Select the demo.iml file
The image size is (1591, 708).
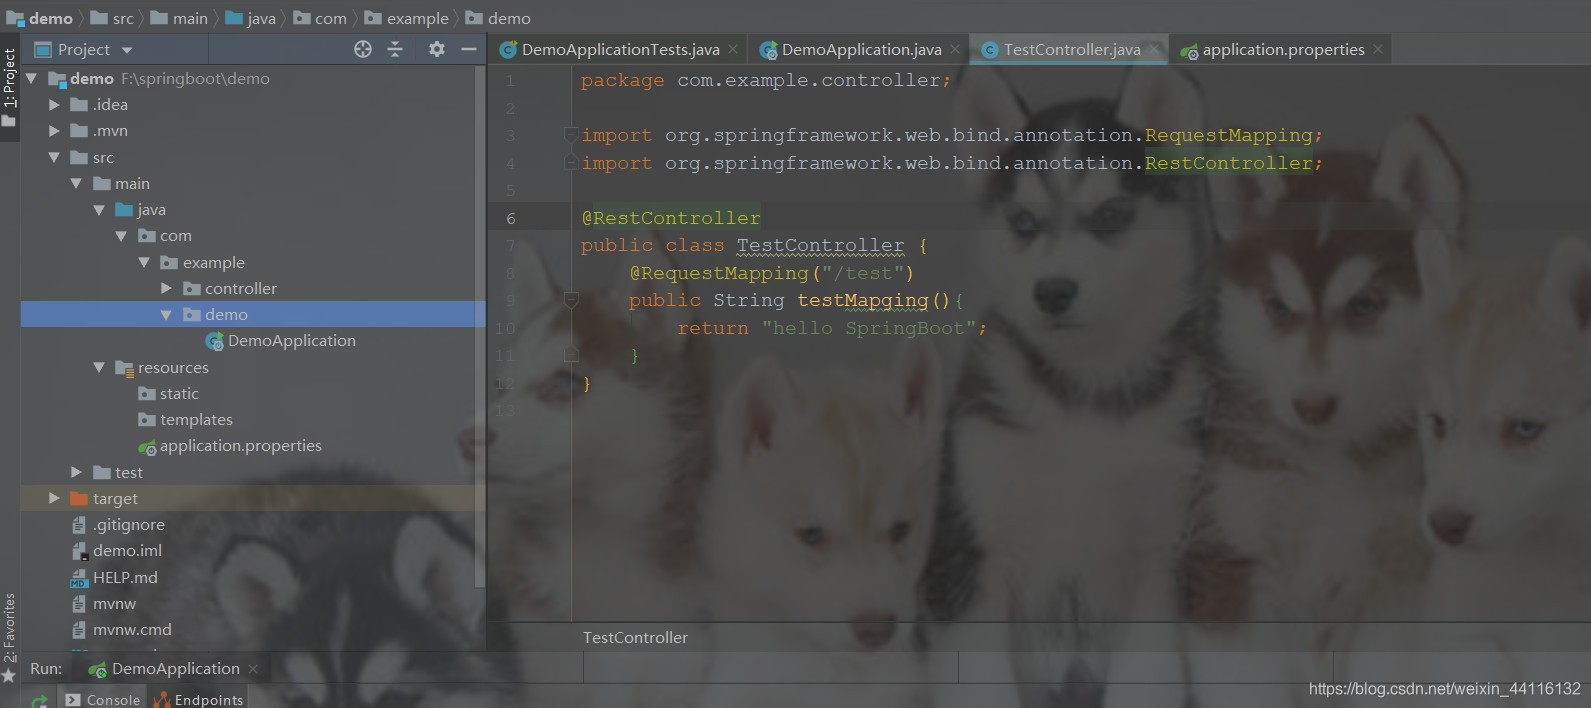116,551
